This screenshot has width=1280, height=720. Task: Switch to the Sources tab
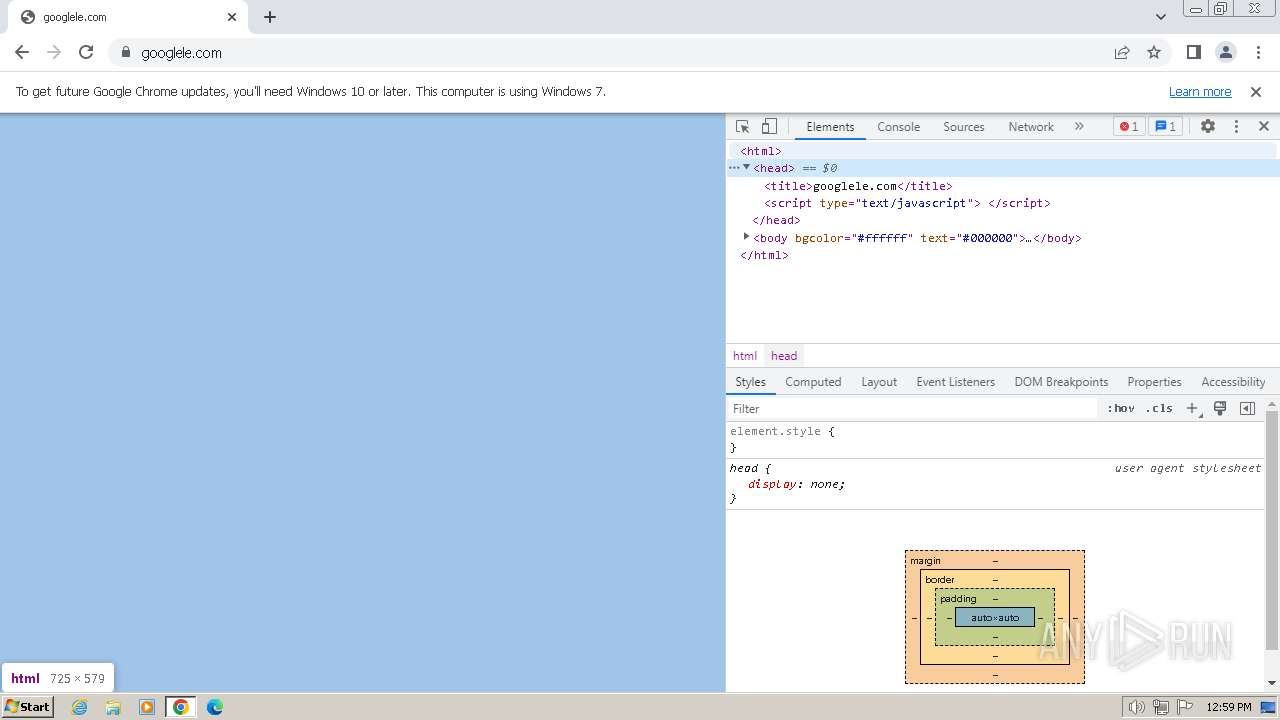964,127
